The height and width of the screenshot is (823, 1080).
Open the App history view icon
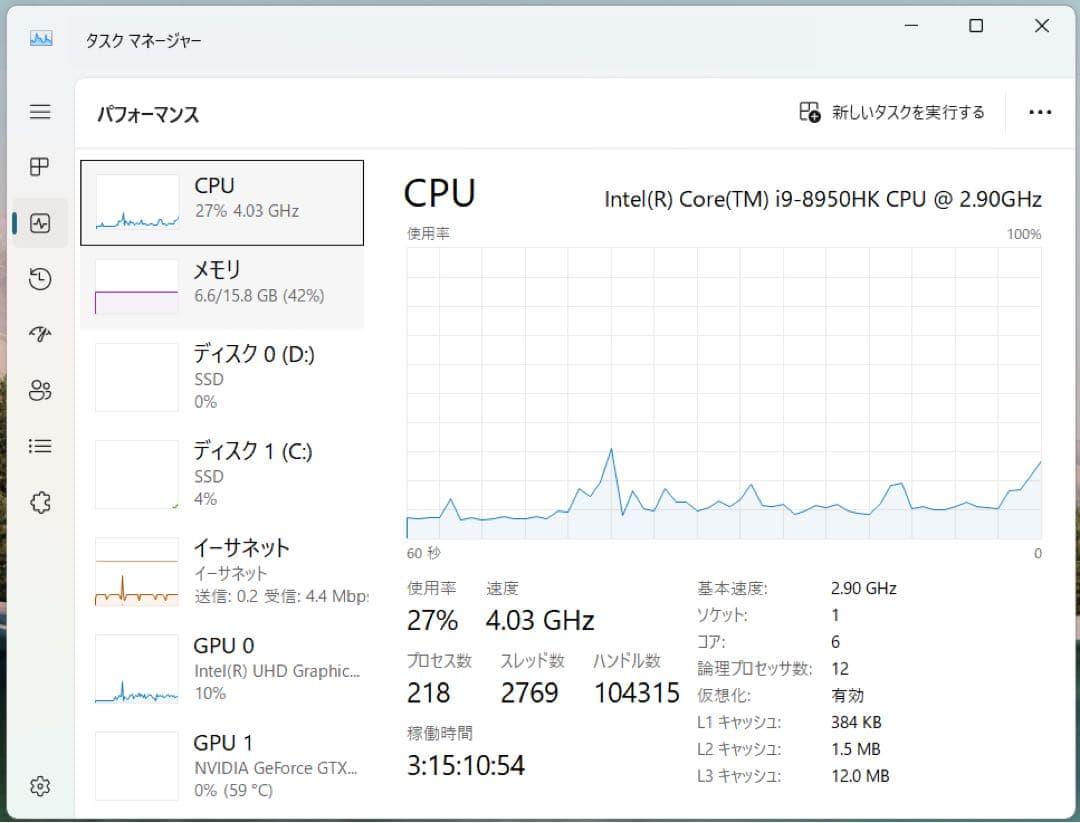(40, 279)
